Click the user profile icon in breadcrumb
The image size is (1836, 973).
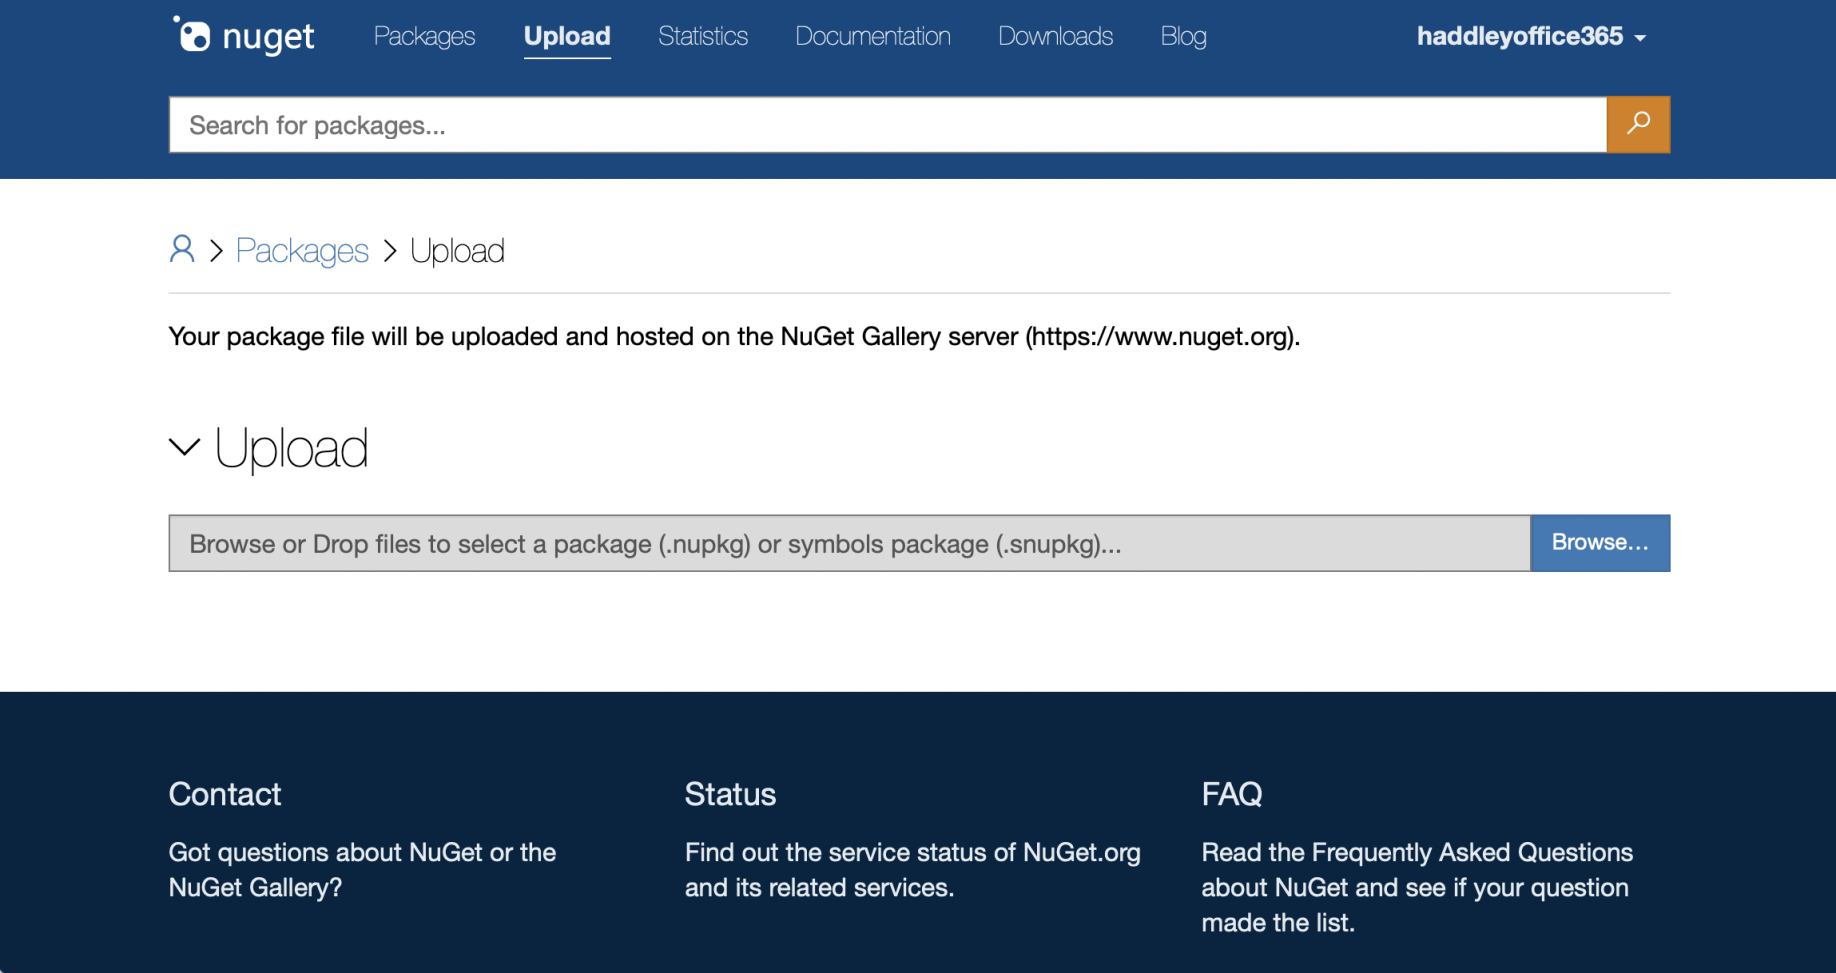(x=181, y=249)
